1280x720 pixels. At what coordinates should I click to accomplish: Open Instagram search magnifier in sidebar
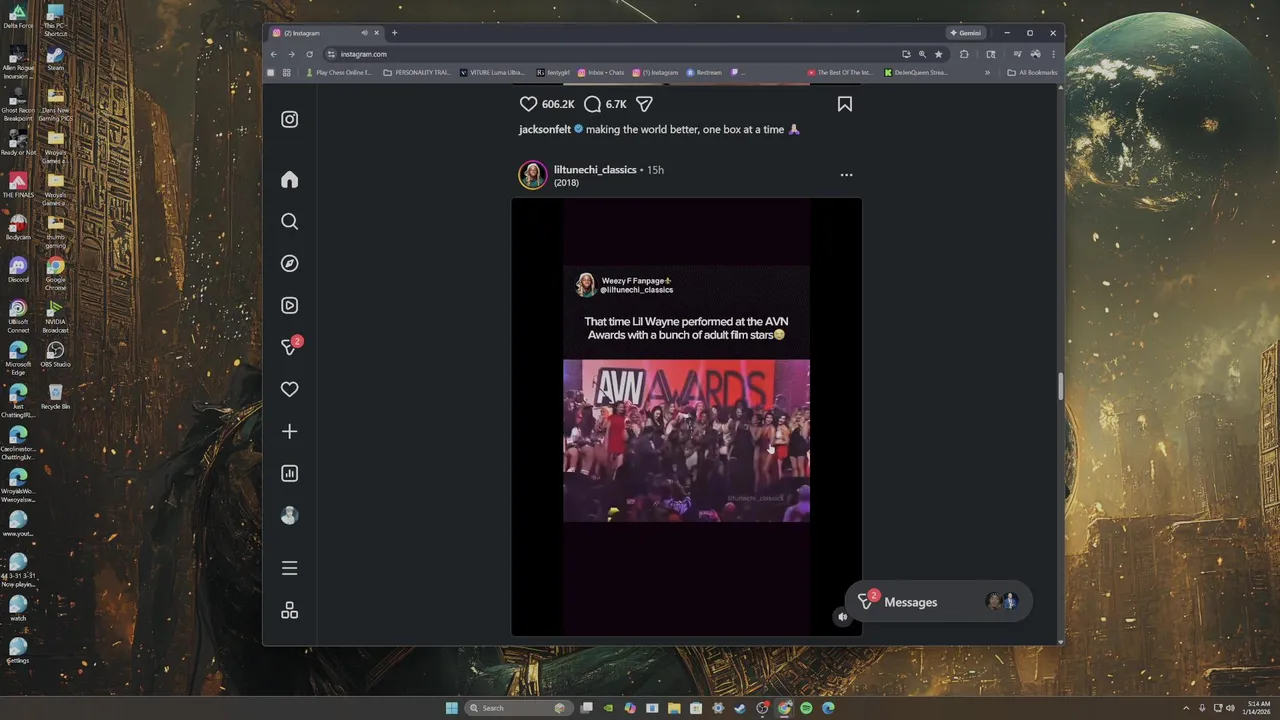289,222
